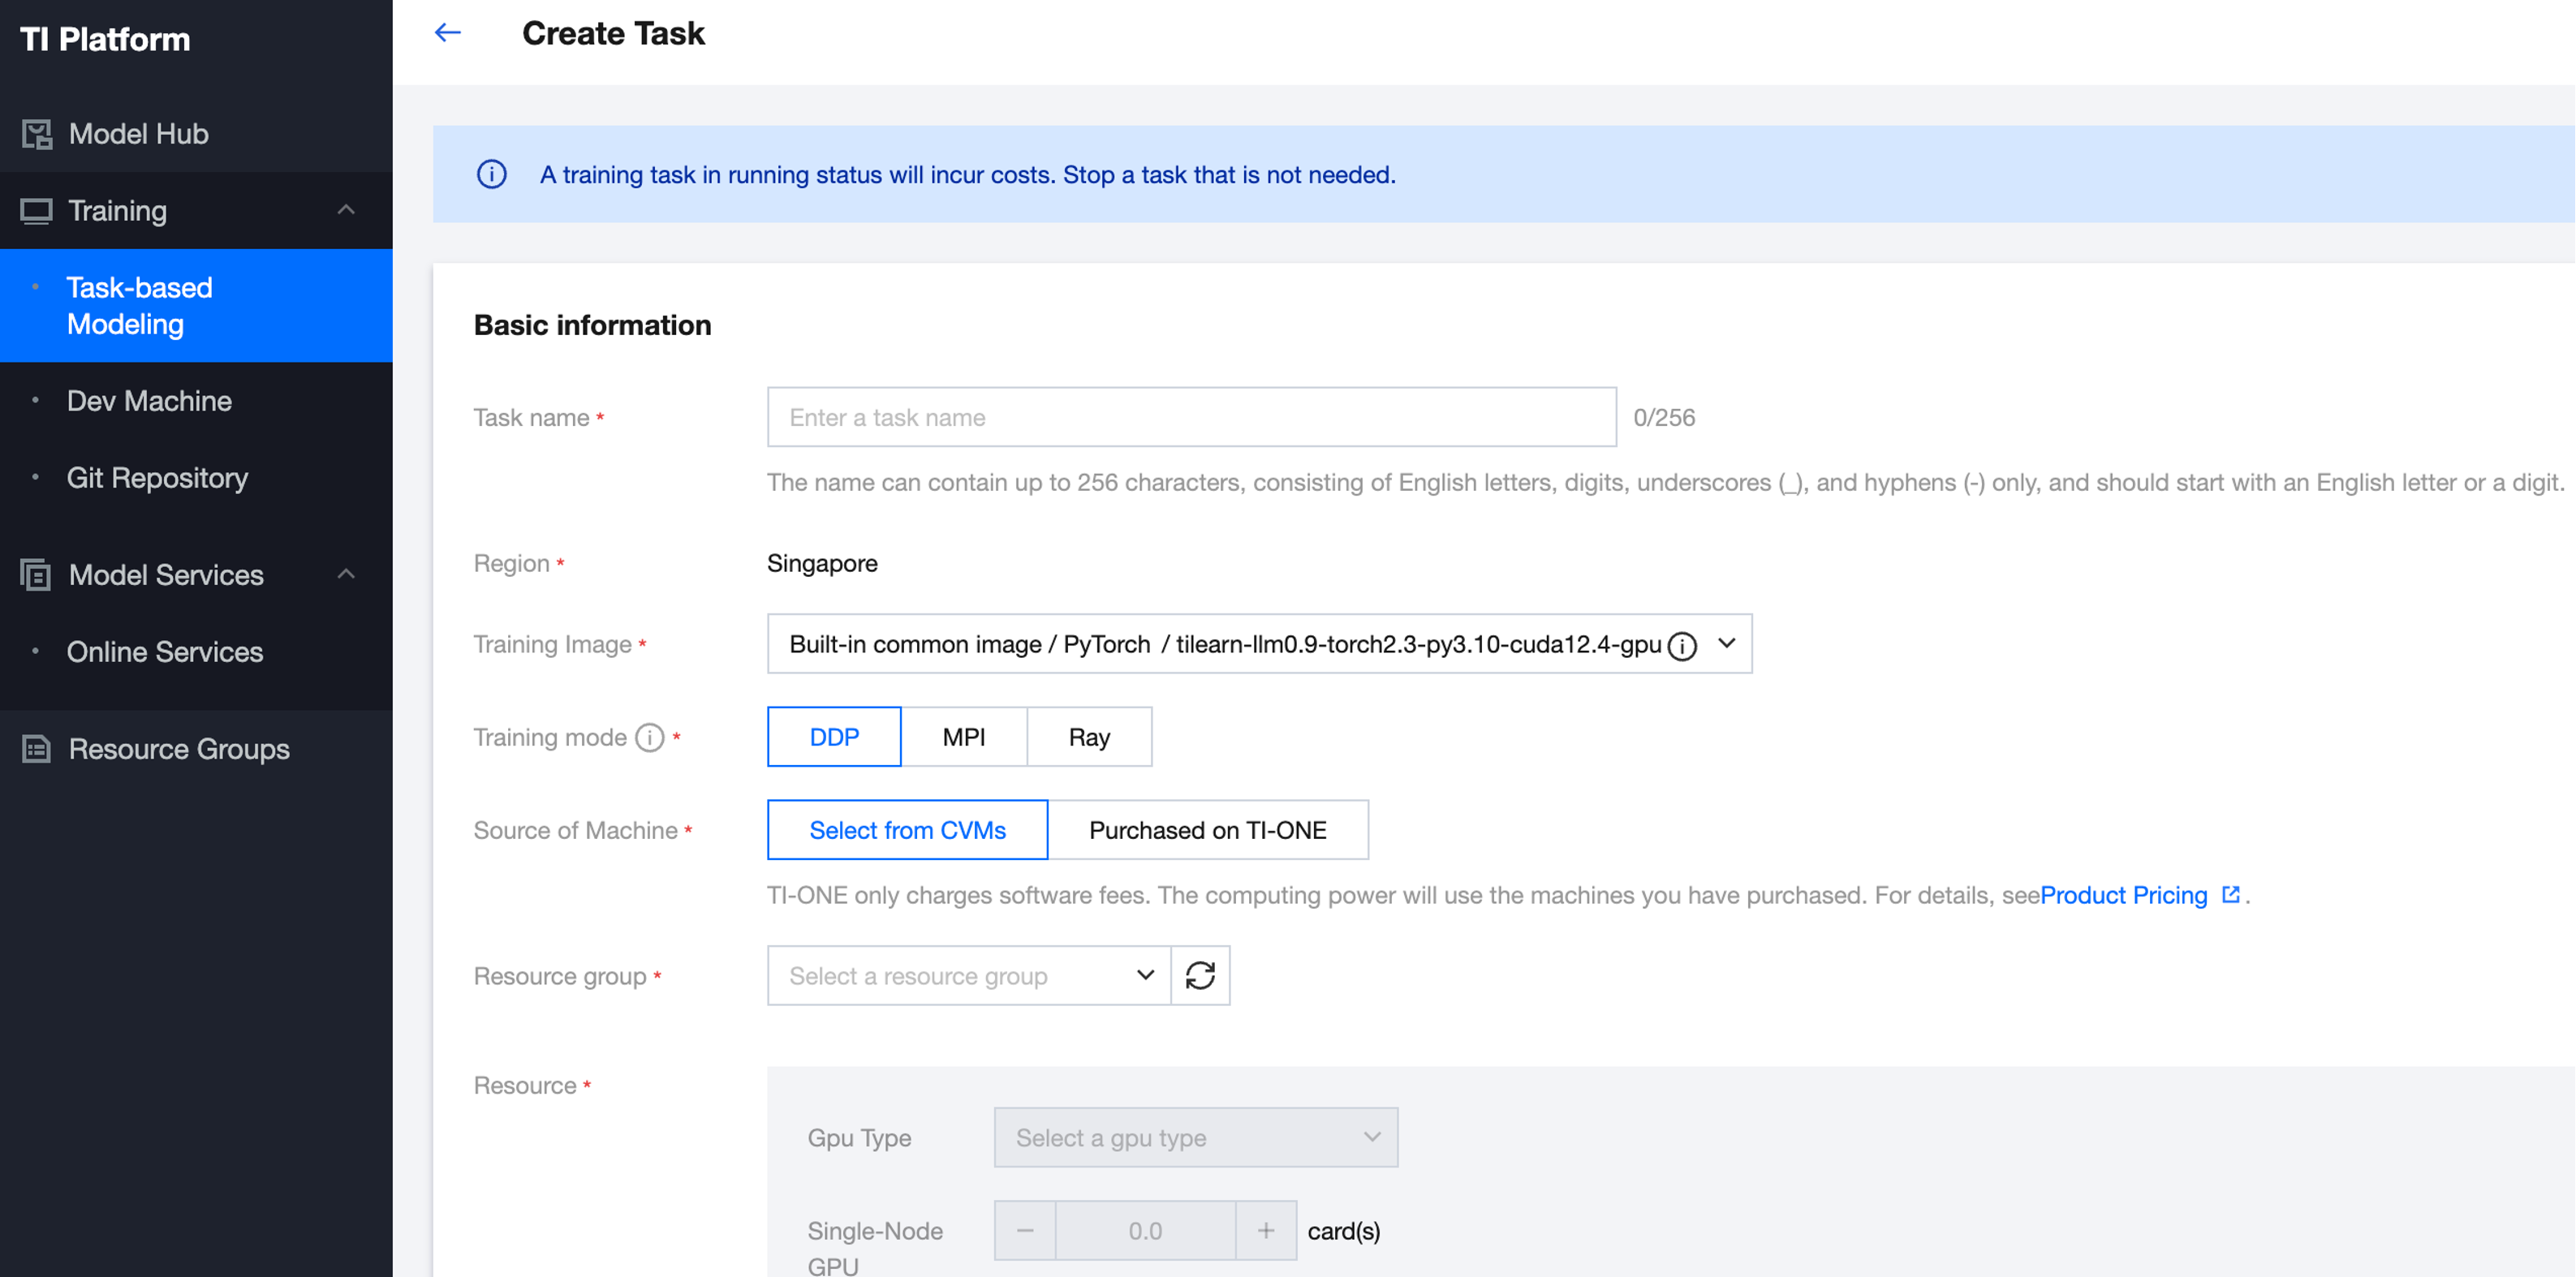Image resolution: width=2576 pixels, height=1277 pixels.
Task: Open Git Repository page
Action: tap(157, 478)
